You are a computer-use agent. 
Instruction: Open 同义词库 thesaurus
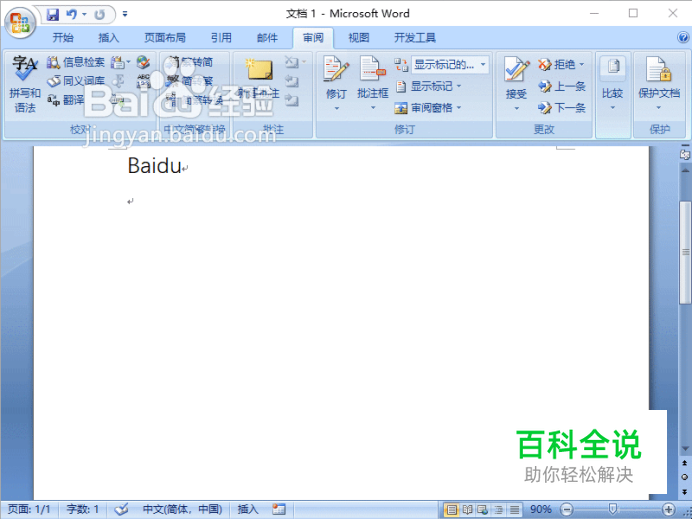(x=75, y=81)
